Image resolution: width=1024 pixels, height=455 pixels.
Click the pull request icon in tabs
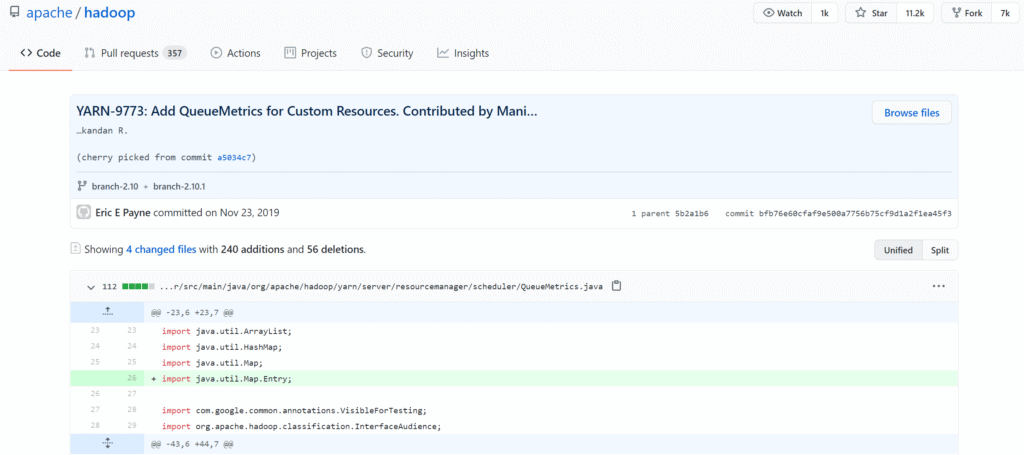[90, 54]
